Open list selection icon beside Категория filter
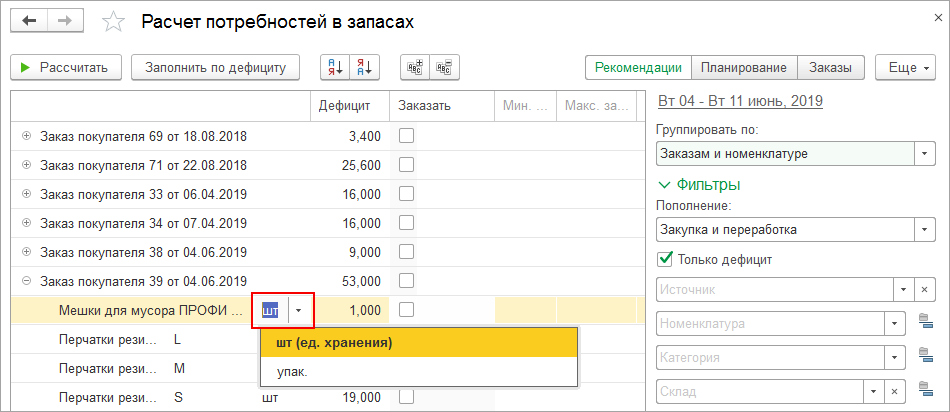The height and width of the screenshot is (412, 950). point(925,357)
